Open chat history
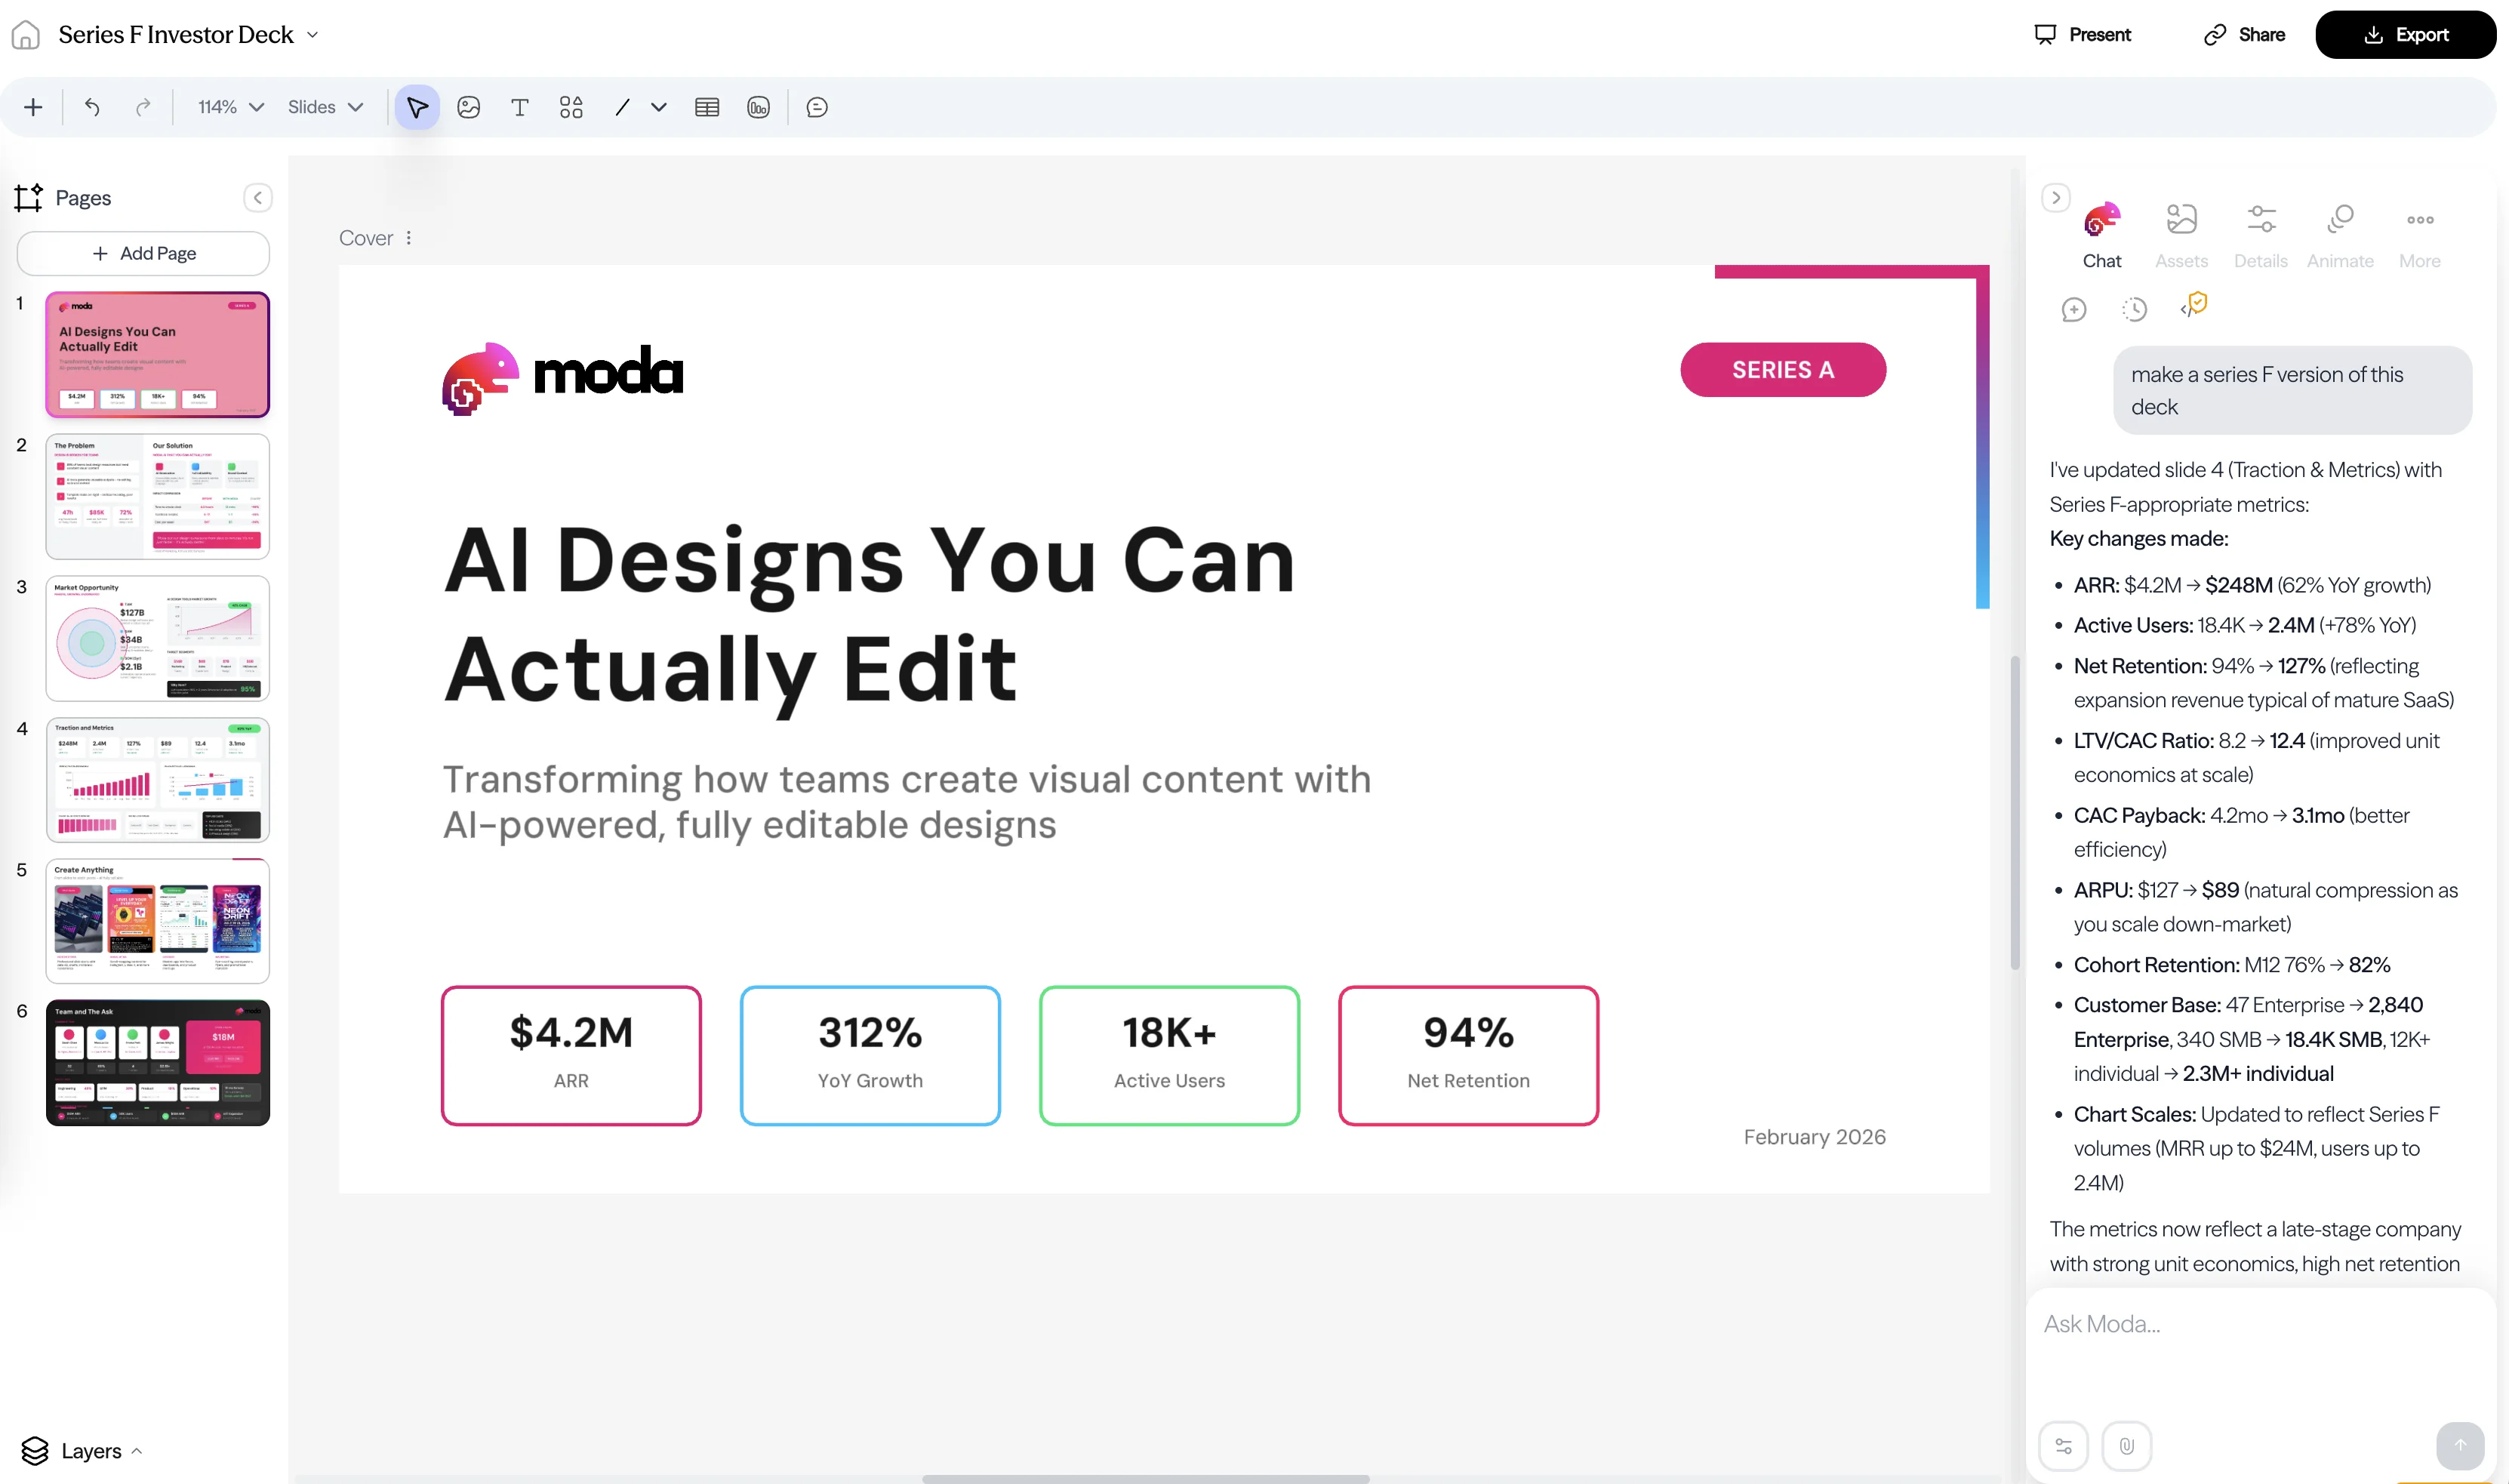The width and height of the screenshot is (2509, 1484). tap(2135, 309)
